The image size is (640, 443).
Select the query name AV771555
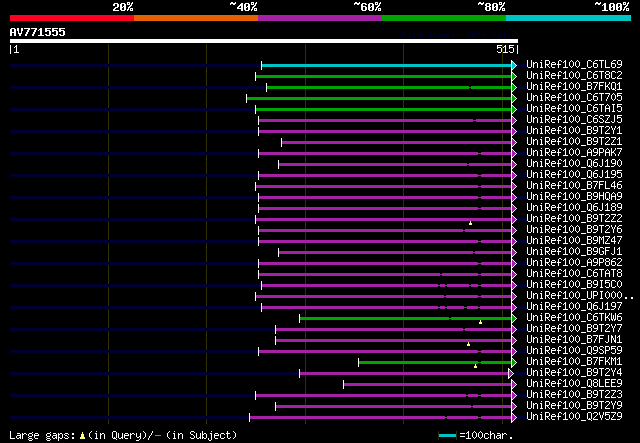tap(38, 32)
